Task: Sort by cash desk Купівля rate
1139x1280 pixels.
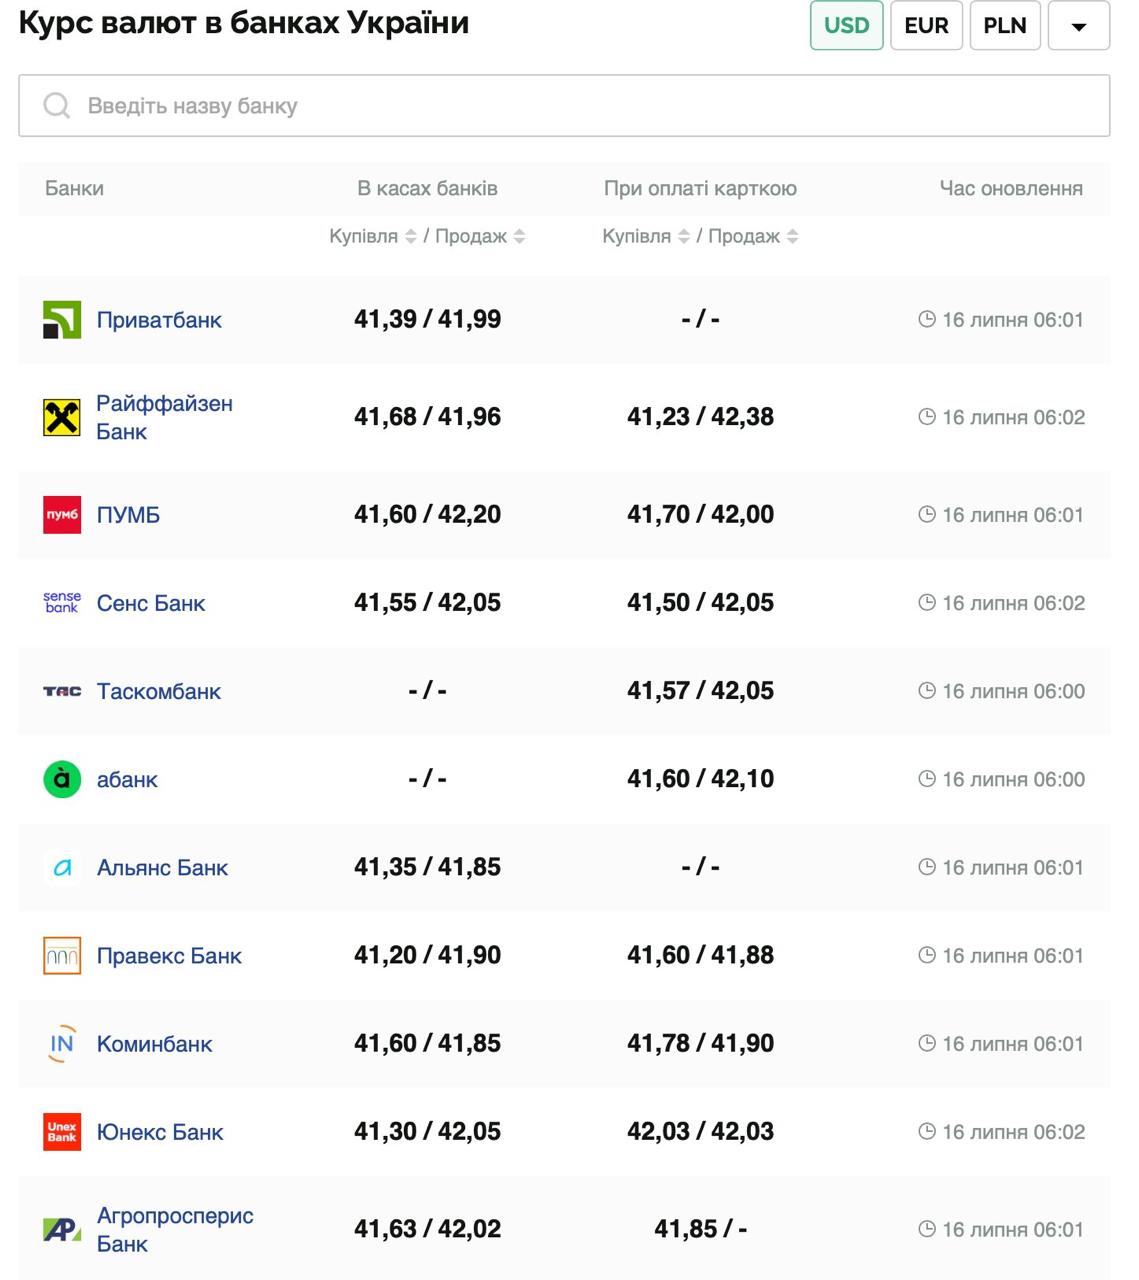Action: [x=410, y=236]
